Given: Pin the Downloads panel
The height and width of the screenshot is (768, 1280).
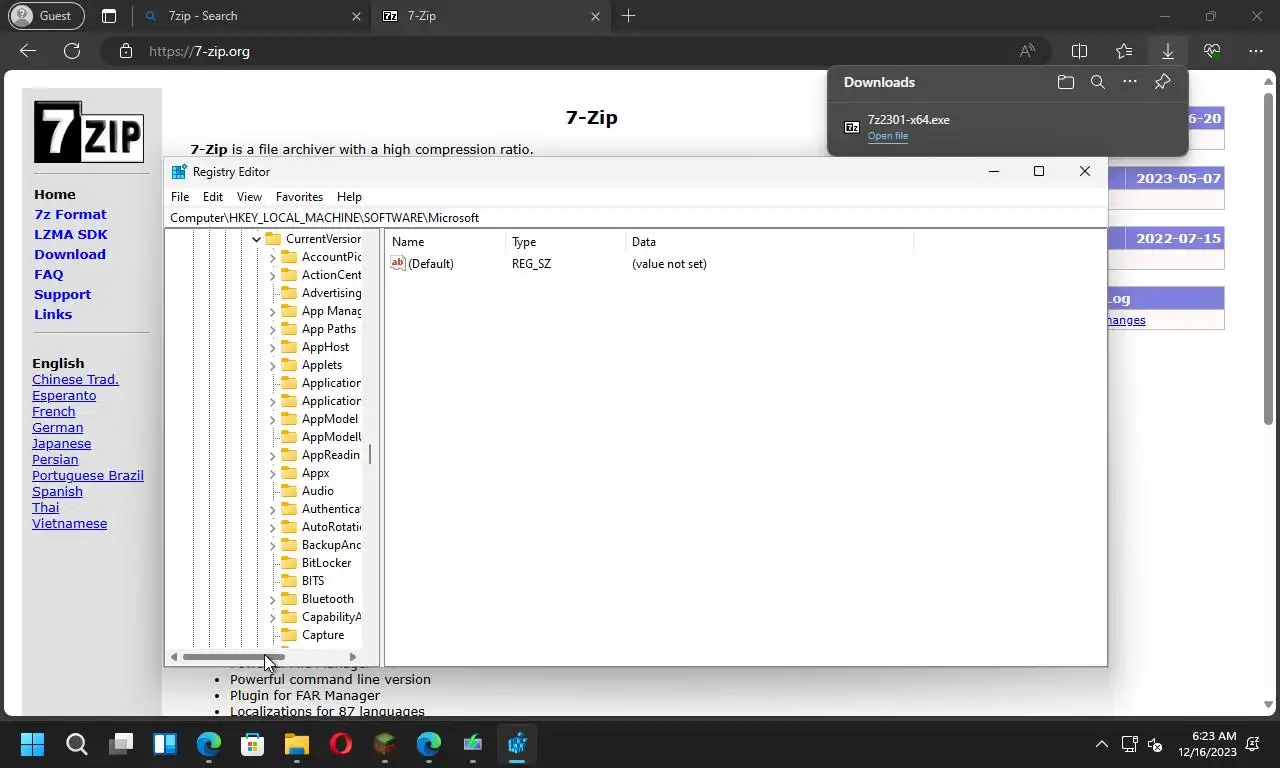Looking at the screenshot, I should 1162,82.
